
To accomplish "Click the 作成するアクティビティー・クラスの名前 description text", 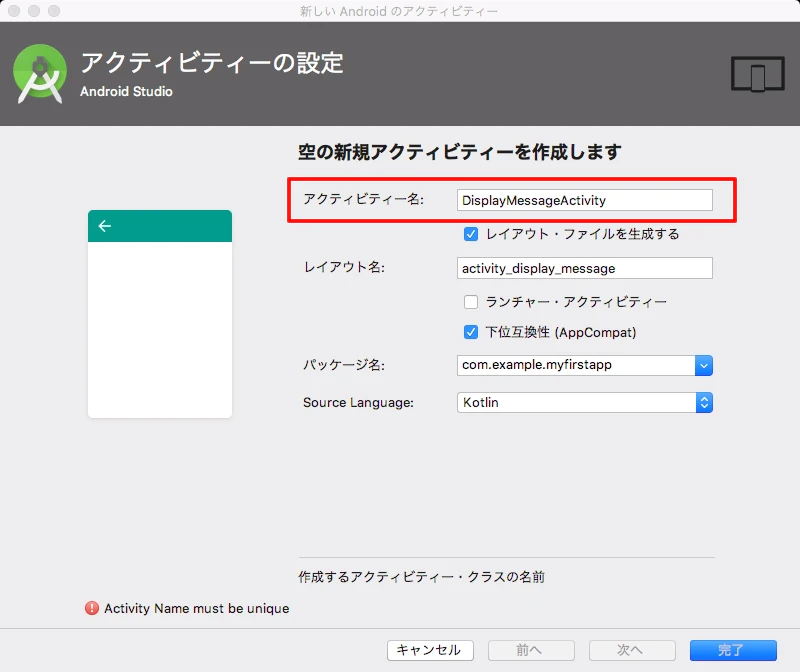I will (x=421, y=577).
